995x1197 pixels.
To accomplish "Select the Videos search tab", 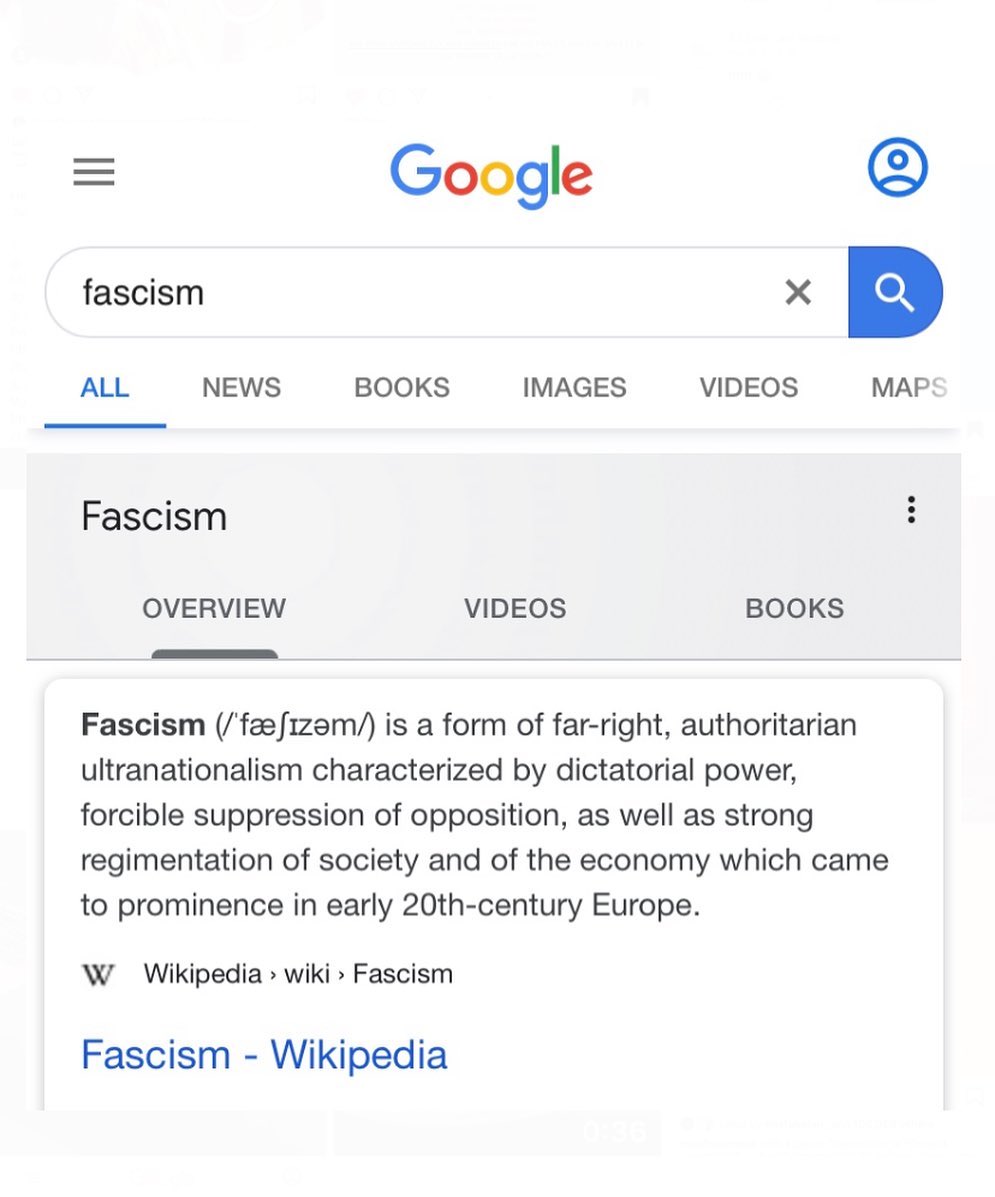I will pos(749,388).
